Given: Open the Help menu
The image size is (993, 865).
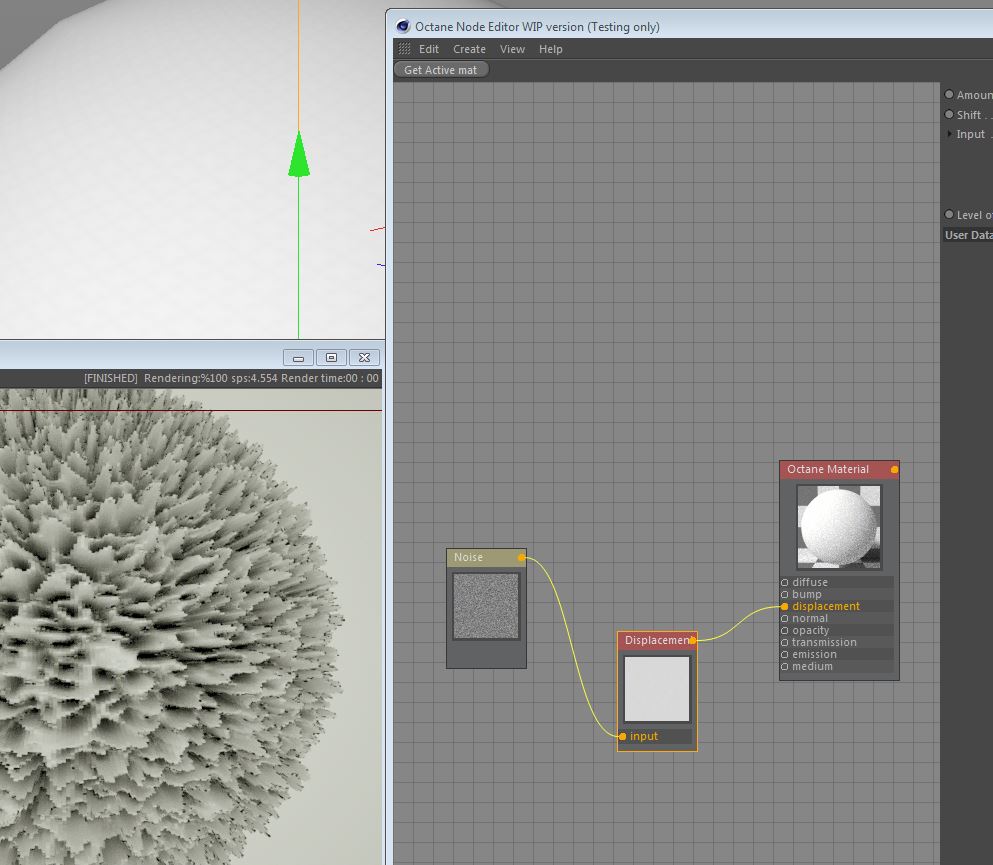Looking at the screenshot, I should (x=551, y=49).
